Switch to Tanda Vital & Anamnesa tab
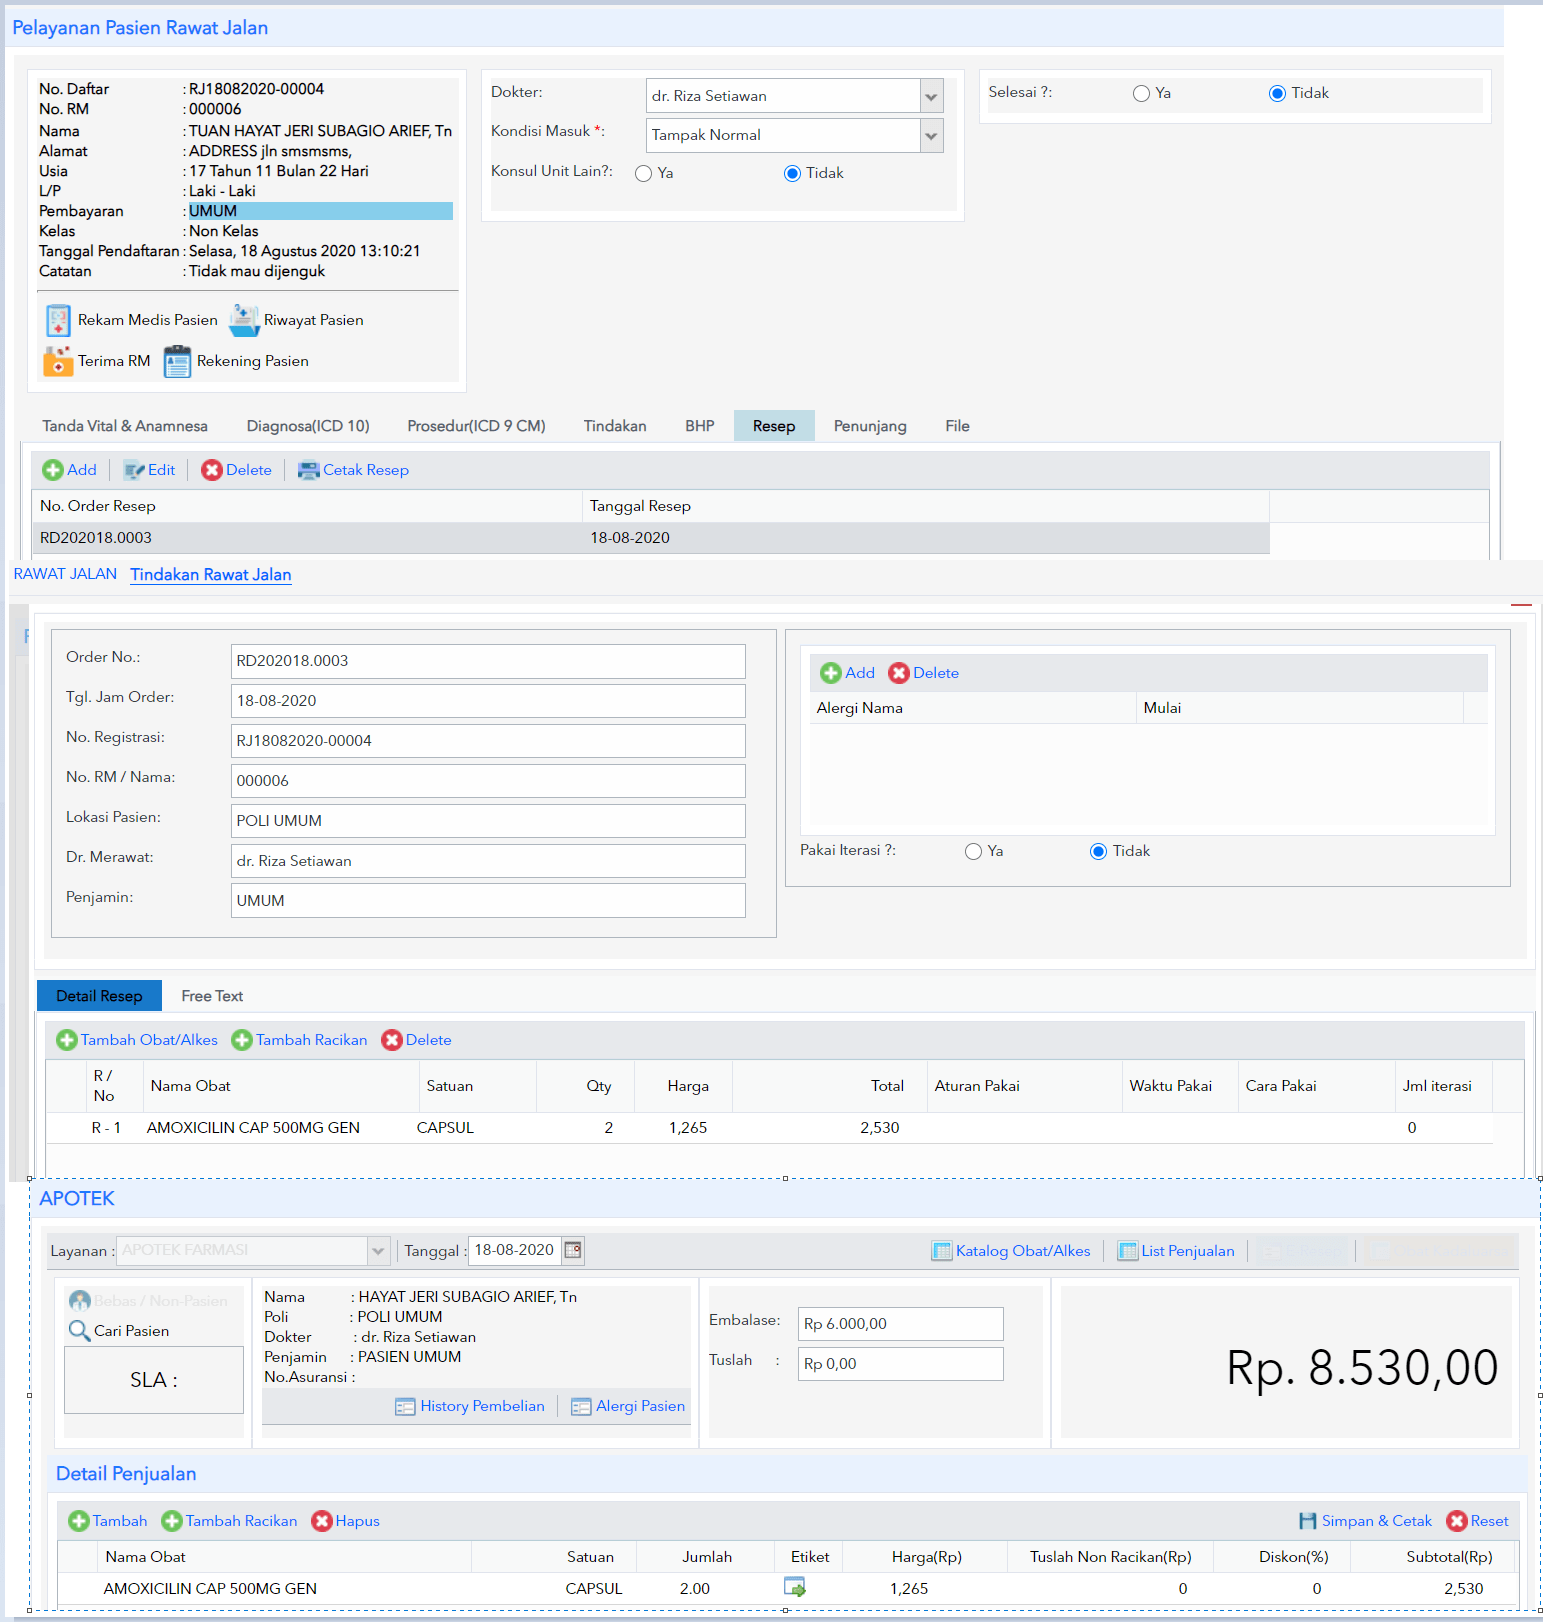Image resolution: width=1543 pixels, height=1622 pixels. click(125, 426)
